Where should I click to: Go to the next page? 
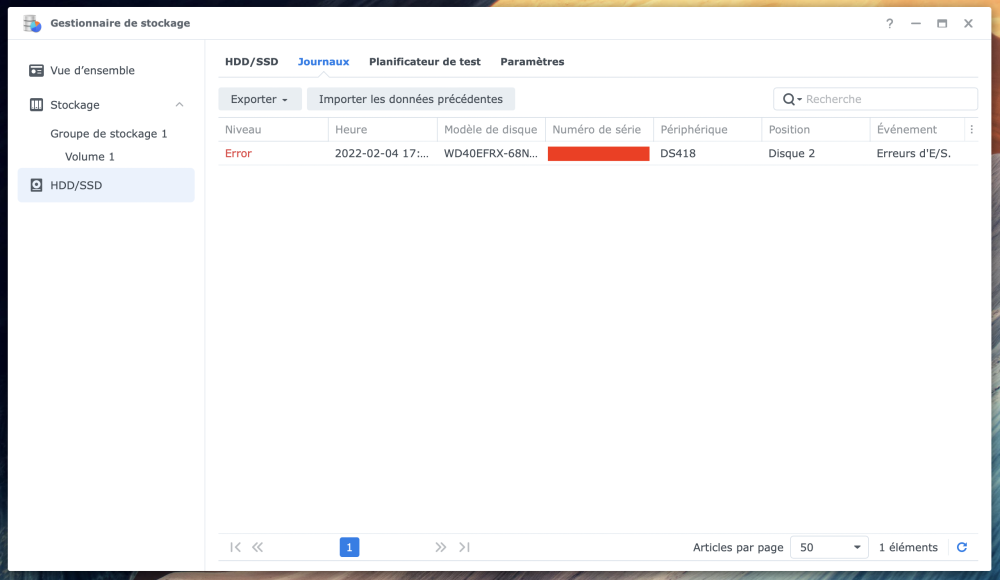441,547
